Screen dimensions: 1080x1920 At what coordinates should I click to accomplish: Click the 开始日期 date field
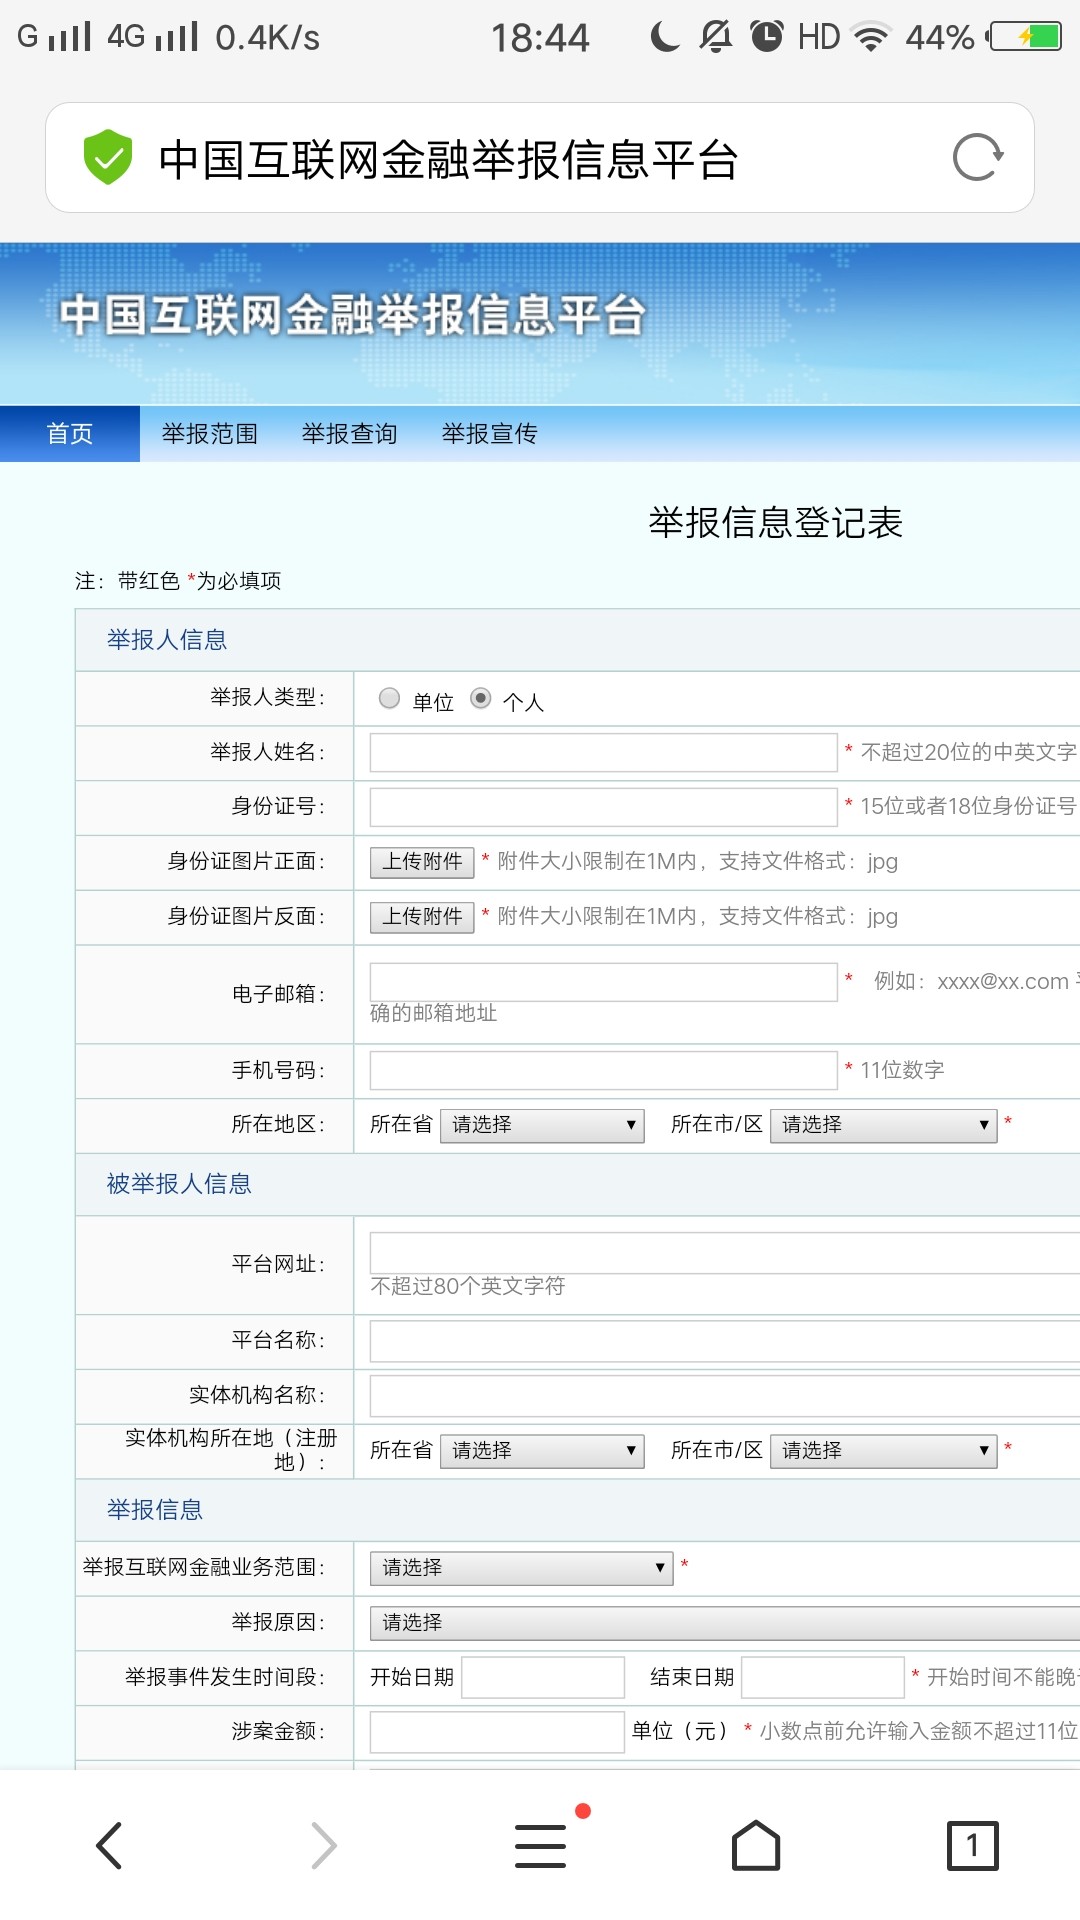pyautogui.click(x=543, y=1677)
